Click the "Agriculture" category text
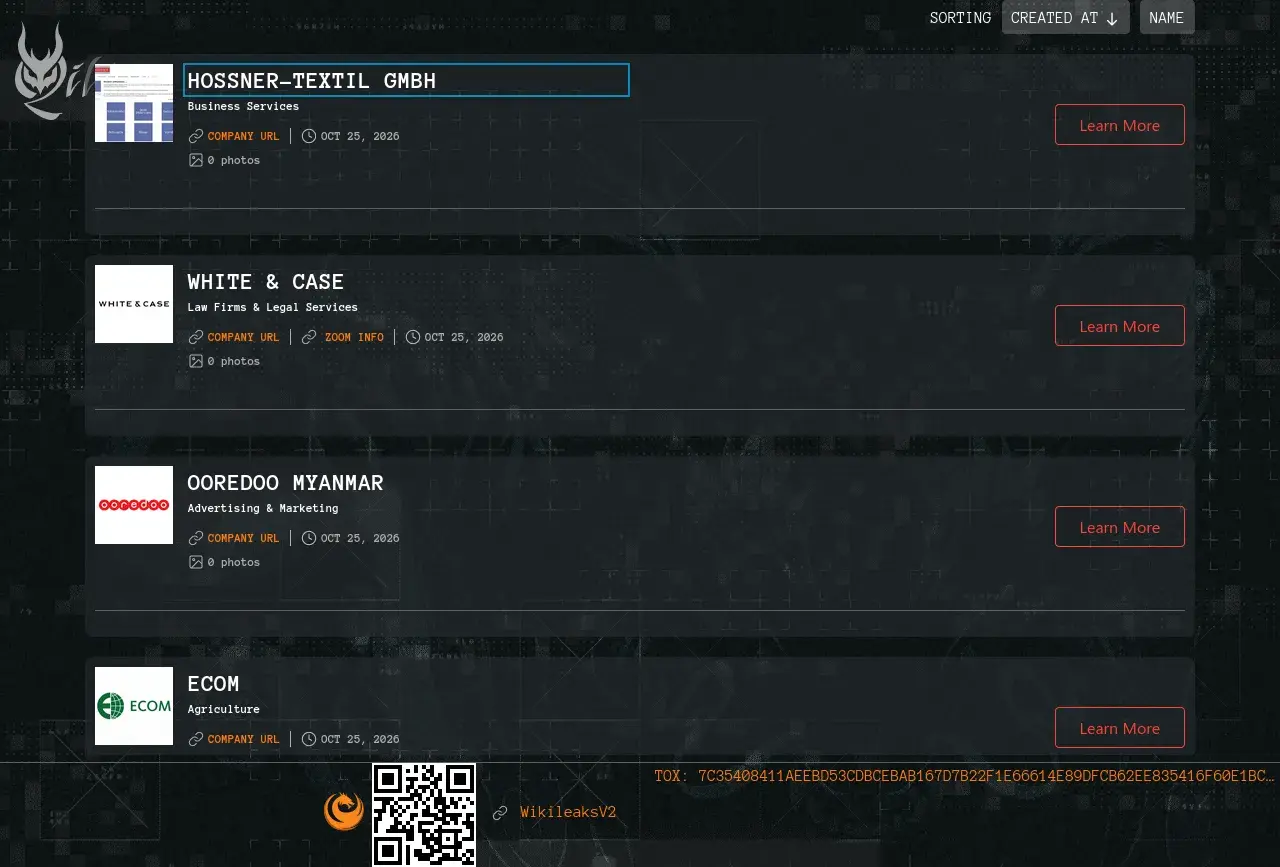This screenshot has height=867, width=1280. click(x=224, y=709)
